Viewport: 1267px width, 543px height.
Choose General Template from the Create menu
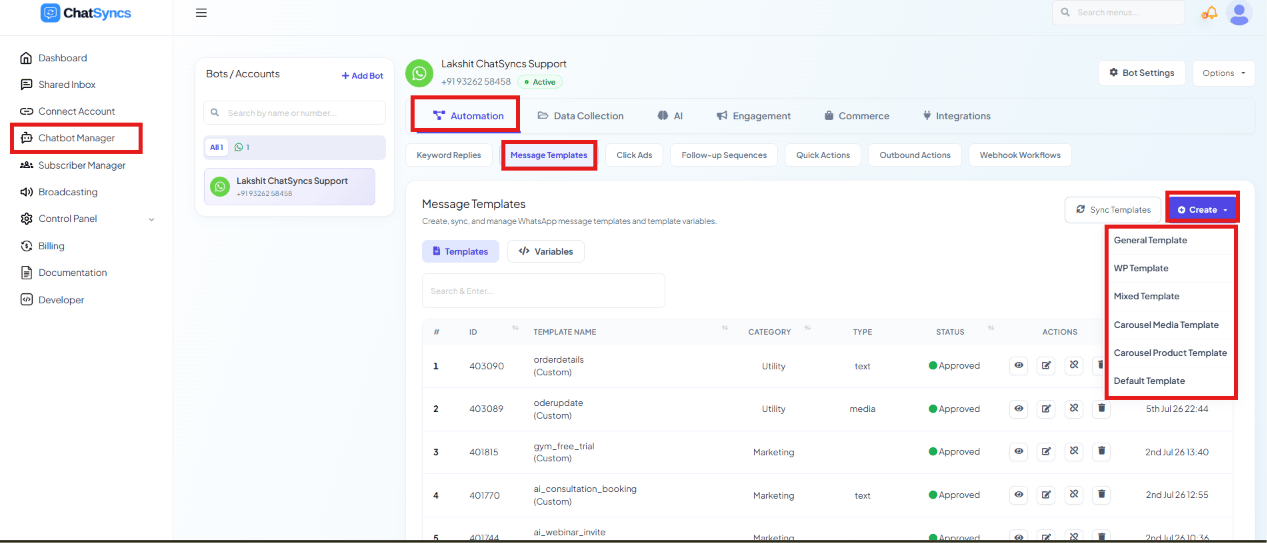[x=1151, y=240]
